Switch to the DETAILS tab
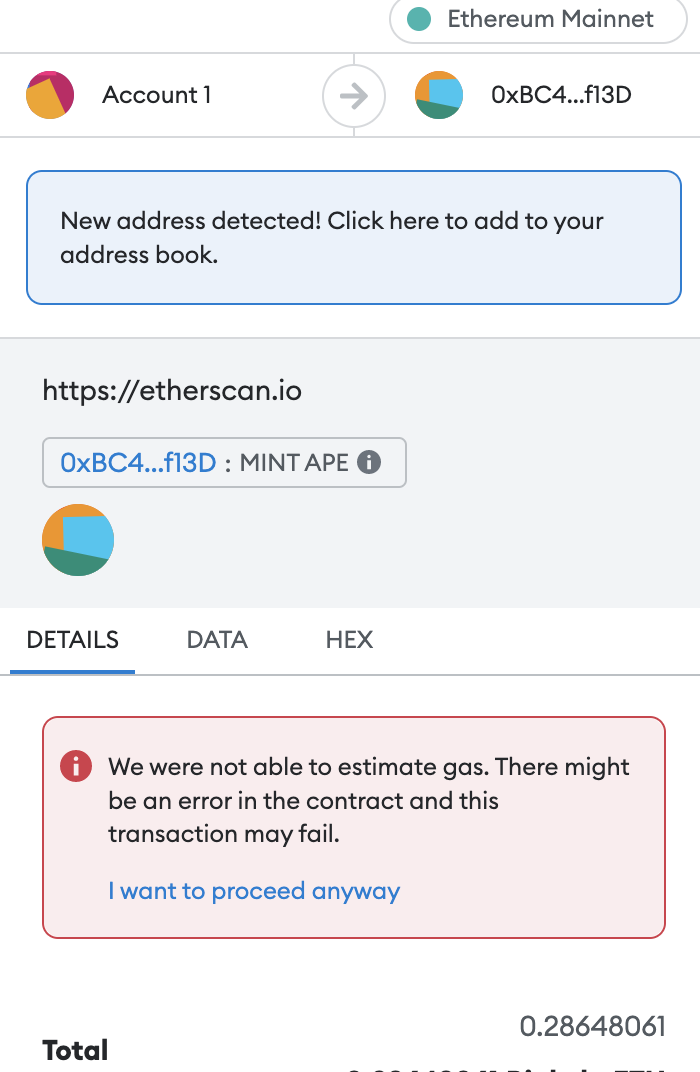The height and width of the screenshot is (1072, 700). tap(72, 640)
